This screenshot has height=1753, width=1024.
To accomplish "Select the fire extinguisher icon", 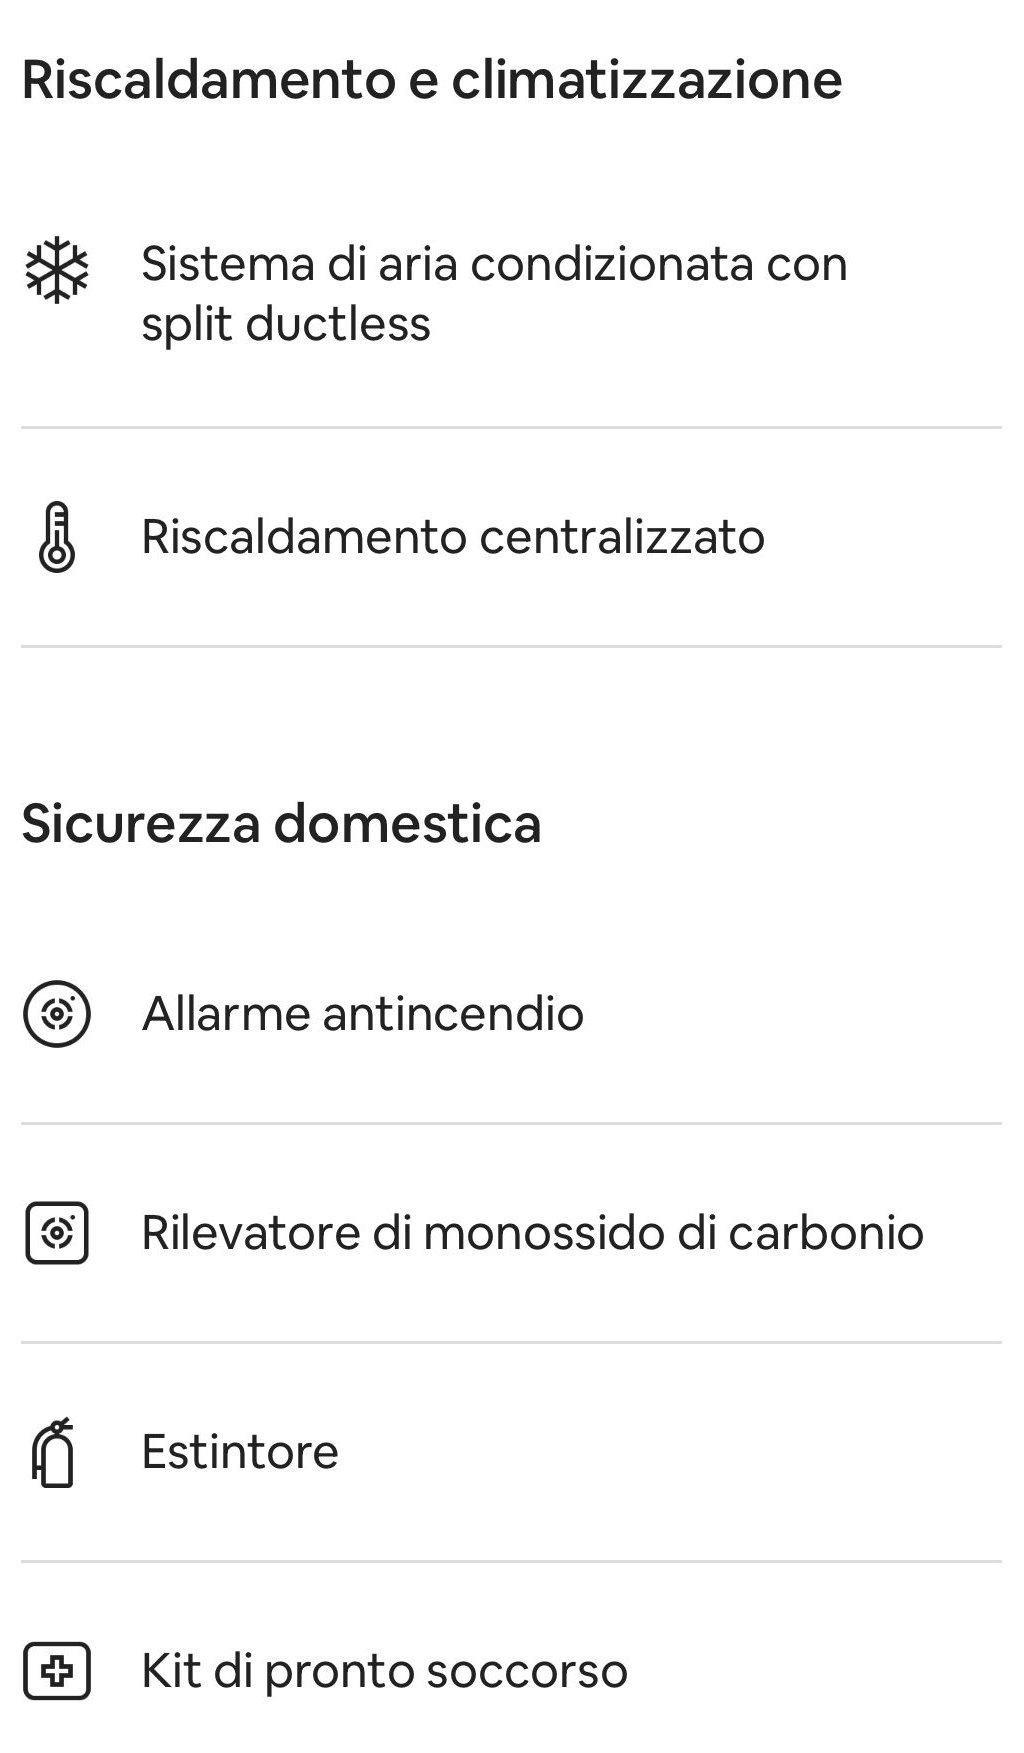I will click(x=55, y=1453).
